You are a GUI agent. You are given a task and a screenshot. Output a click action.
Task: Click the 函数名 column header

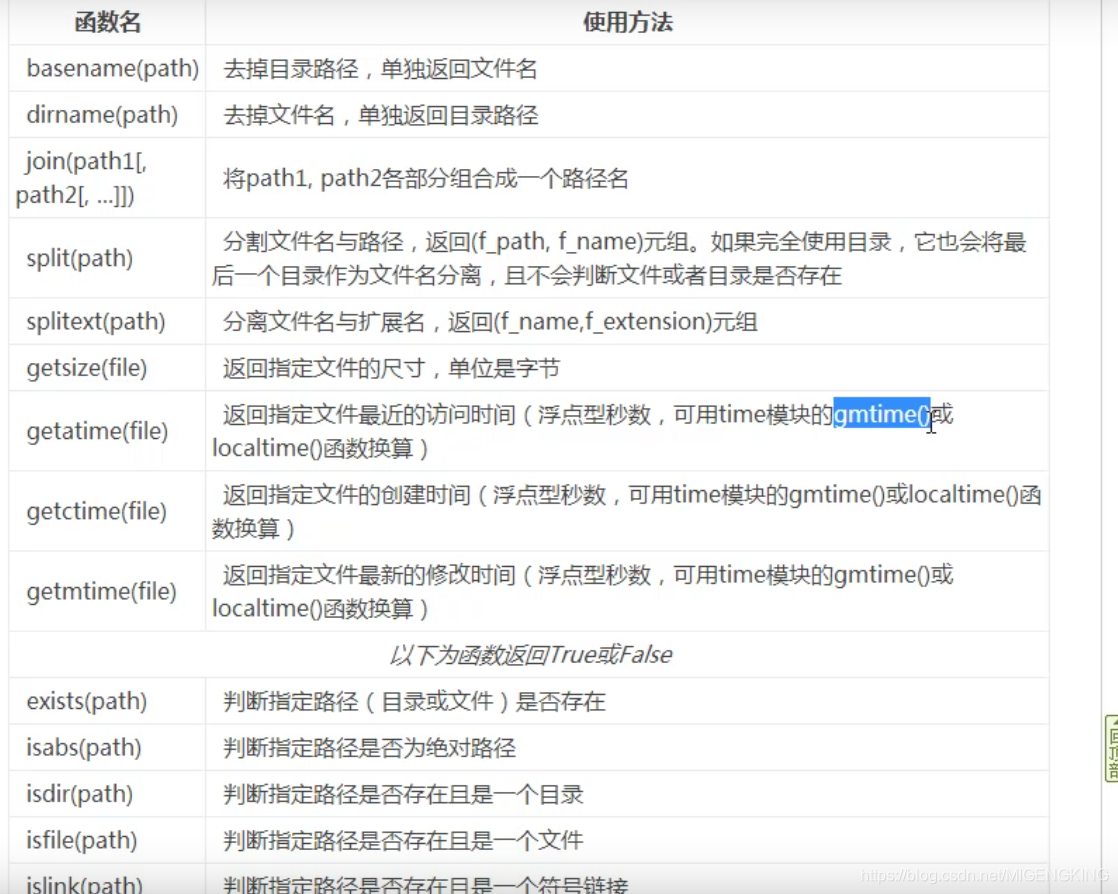pos(108,23)
